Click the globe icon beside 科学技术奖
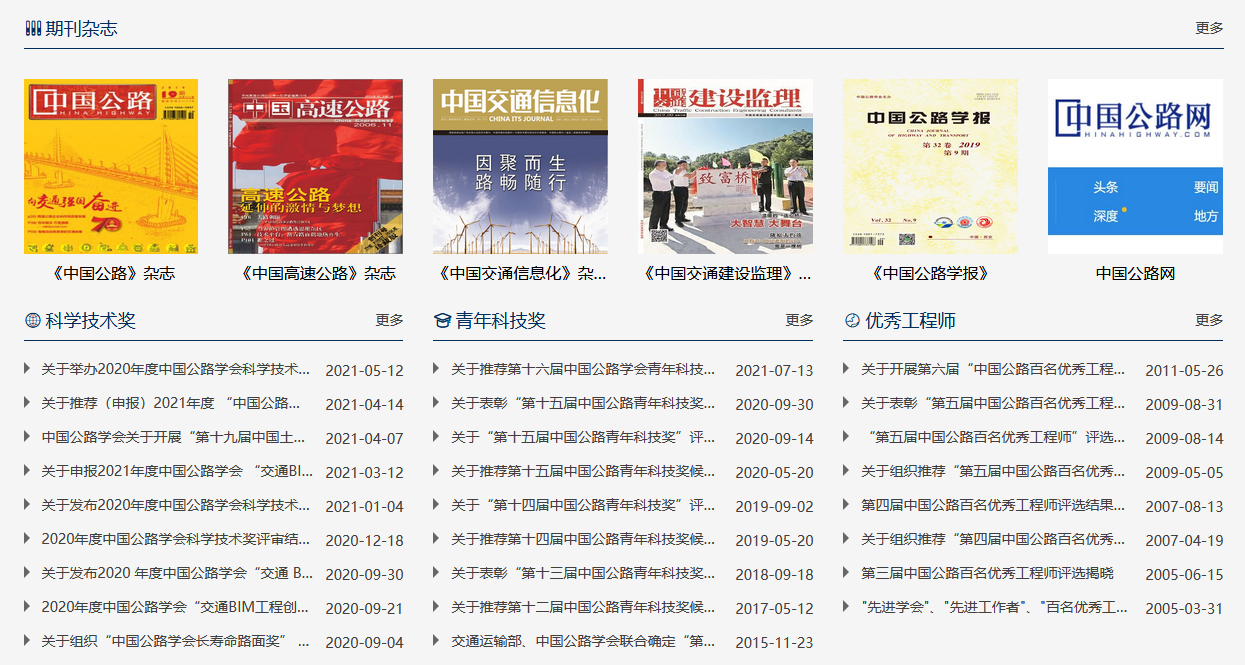Screen dimensions: 1245x665 (32, 320)
